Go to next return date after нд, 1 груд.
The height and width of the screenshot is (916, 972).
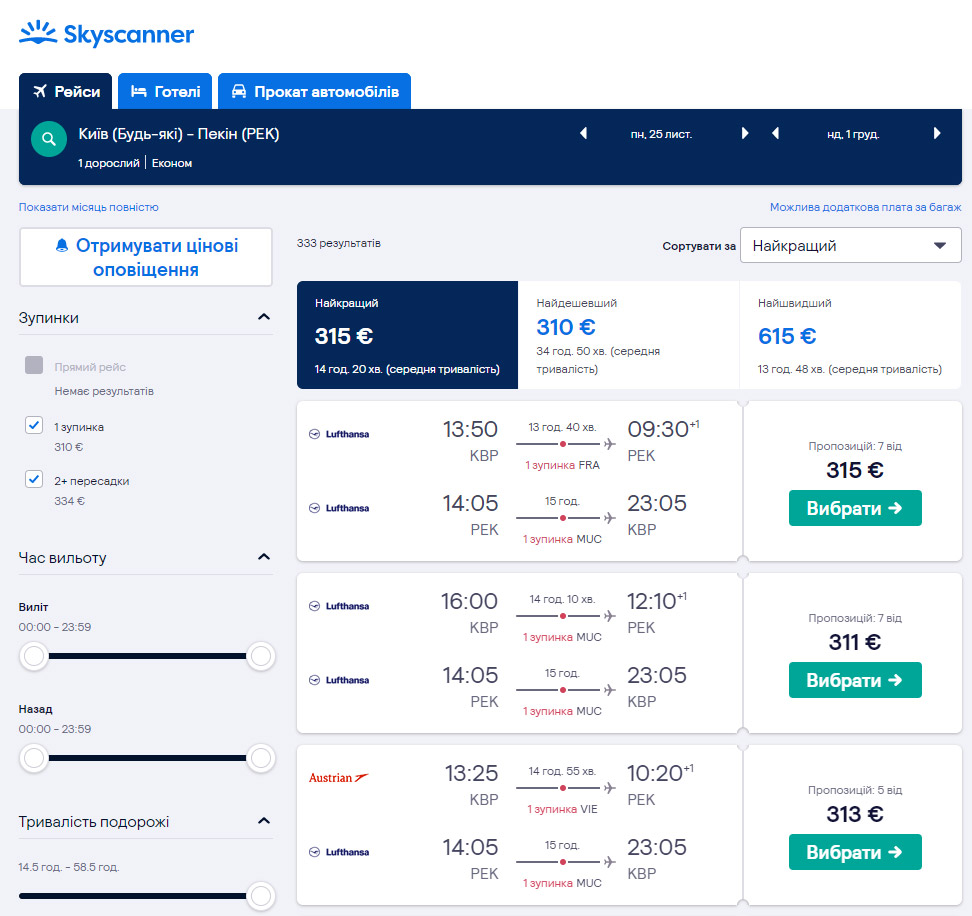(937, 133)
